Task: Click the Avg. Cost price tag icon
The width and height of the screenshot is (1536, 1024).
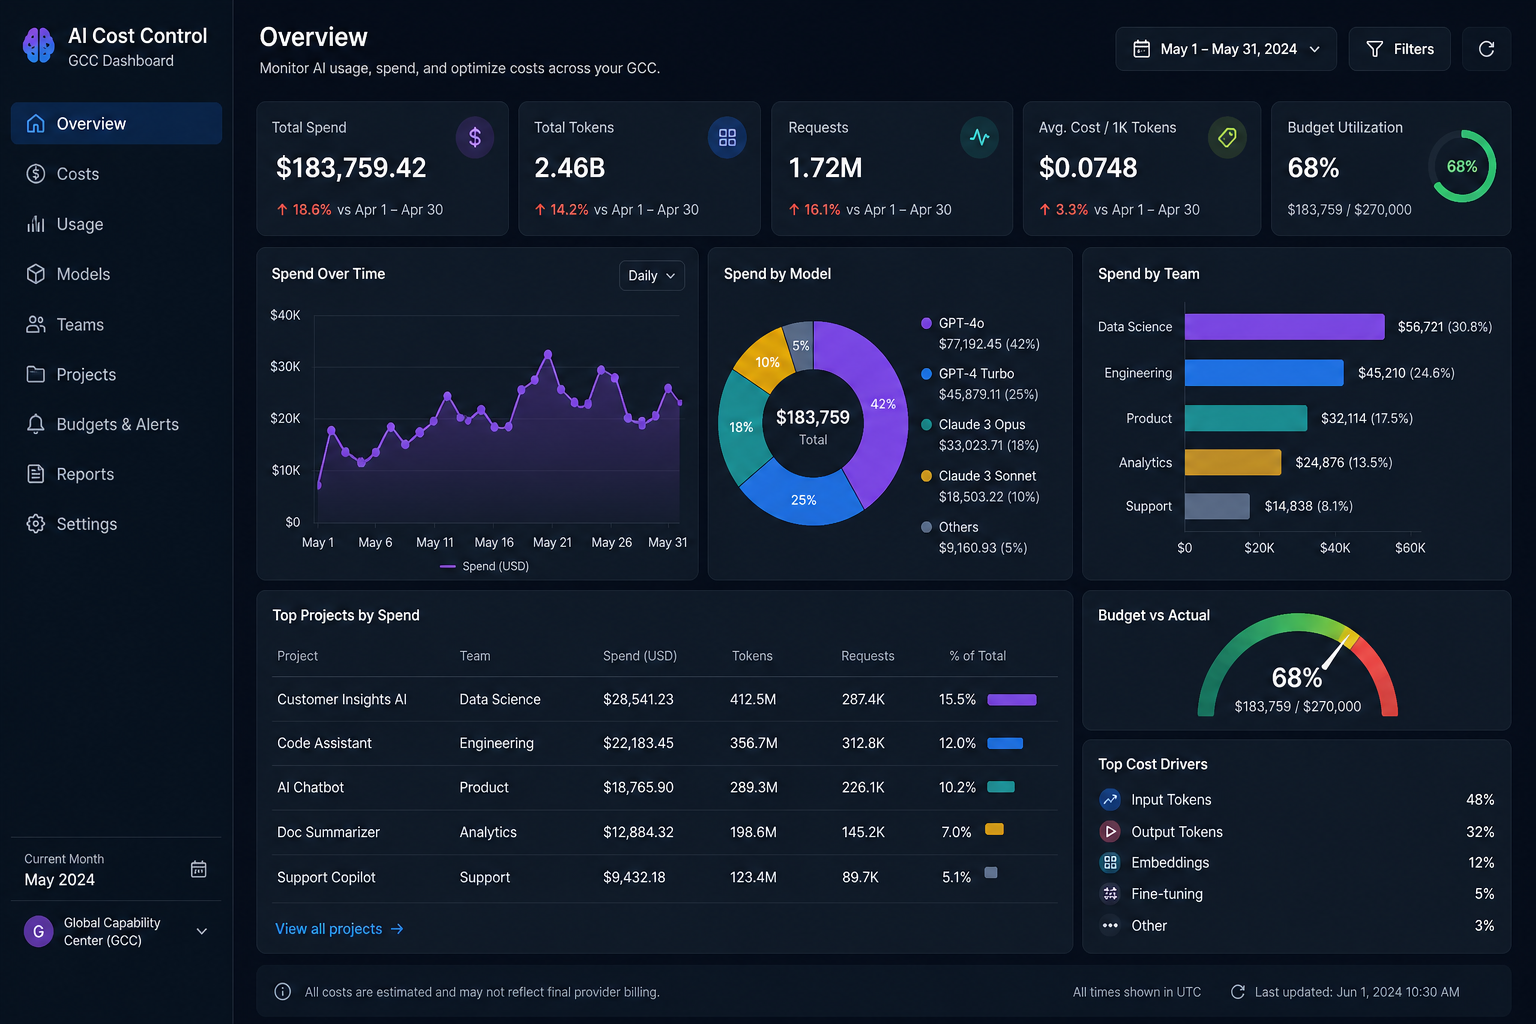Action: [1227, 137]
